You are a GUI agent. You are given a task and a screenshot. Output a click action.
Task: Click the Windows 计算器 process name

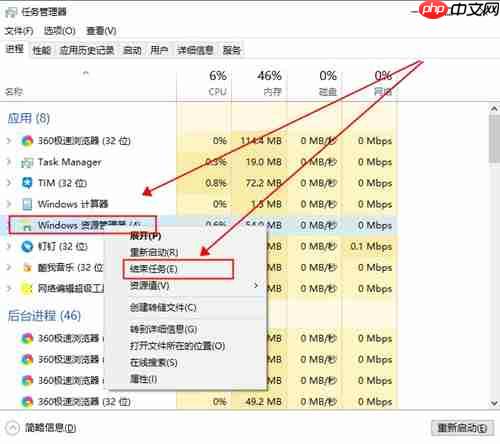(x=73, y=204)
